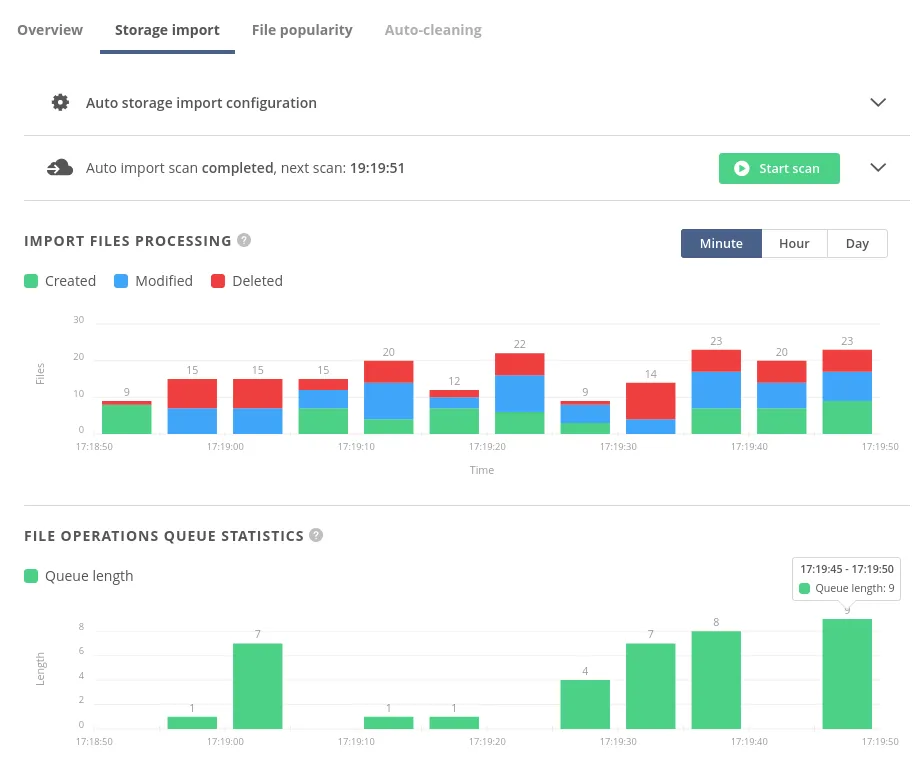Viewport: 923px width, 758px height.
Task: Toggle the Deleted legend series
Action: click(x=247, y=281)
